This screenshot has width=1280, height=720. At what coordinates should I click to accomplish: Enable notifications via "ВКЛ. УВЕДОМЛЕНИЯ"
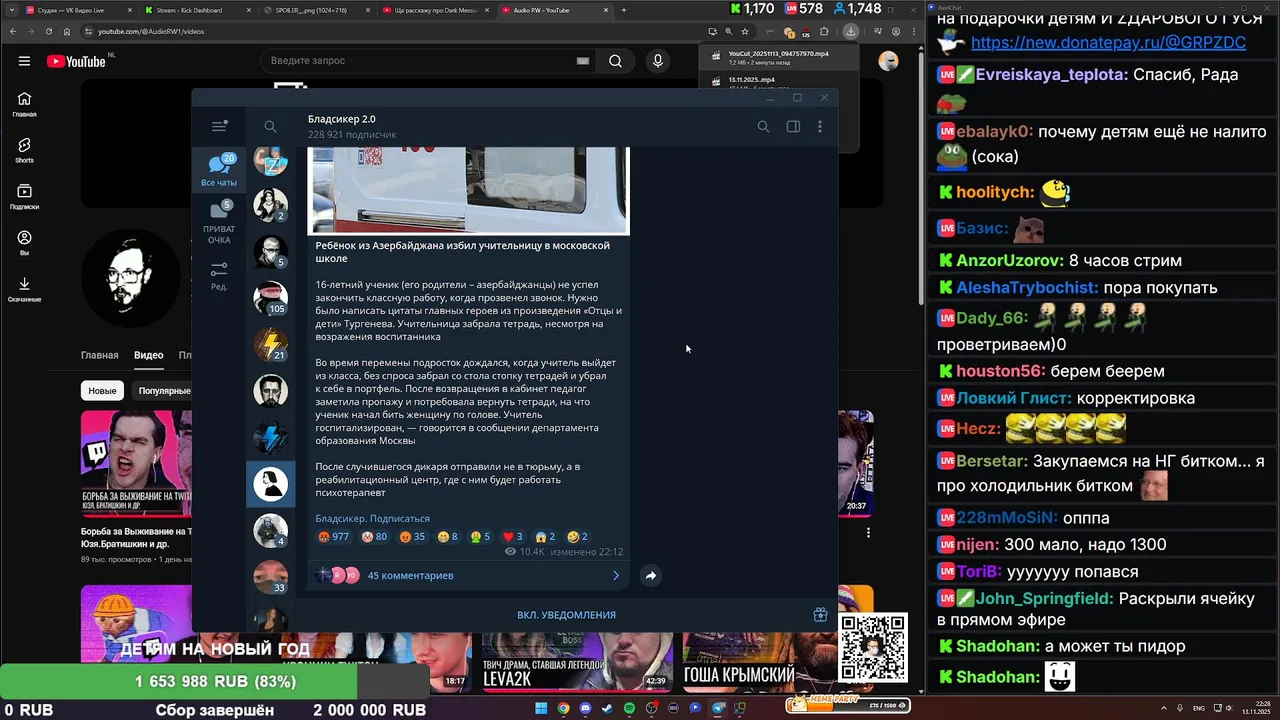pos(566,615)
